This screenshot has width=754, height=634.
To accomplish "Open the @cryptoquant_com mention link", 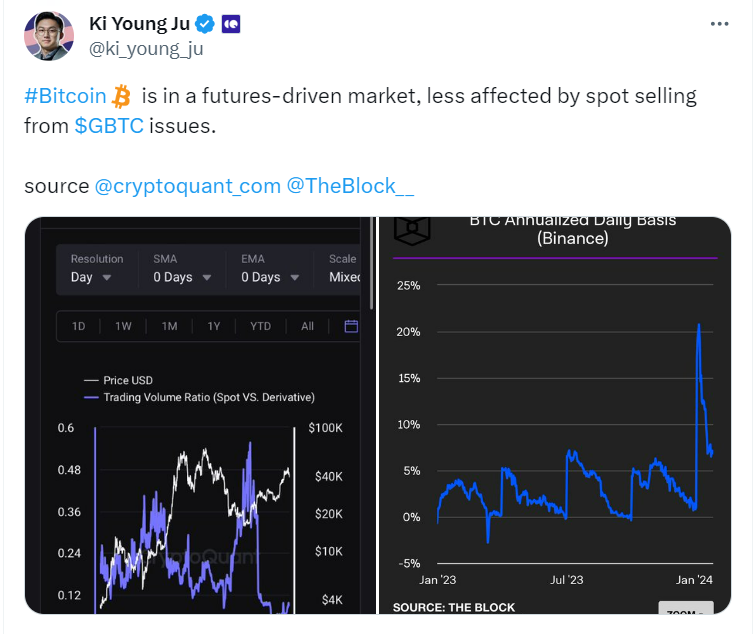I will point(188,186).
